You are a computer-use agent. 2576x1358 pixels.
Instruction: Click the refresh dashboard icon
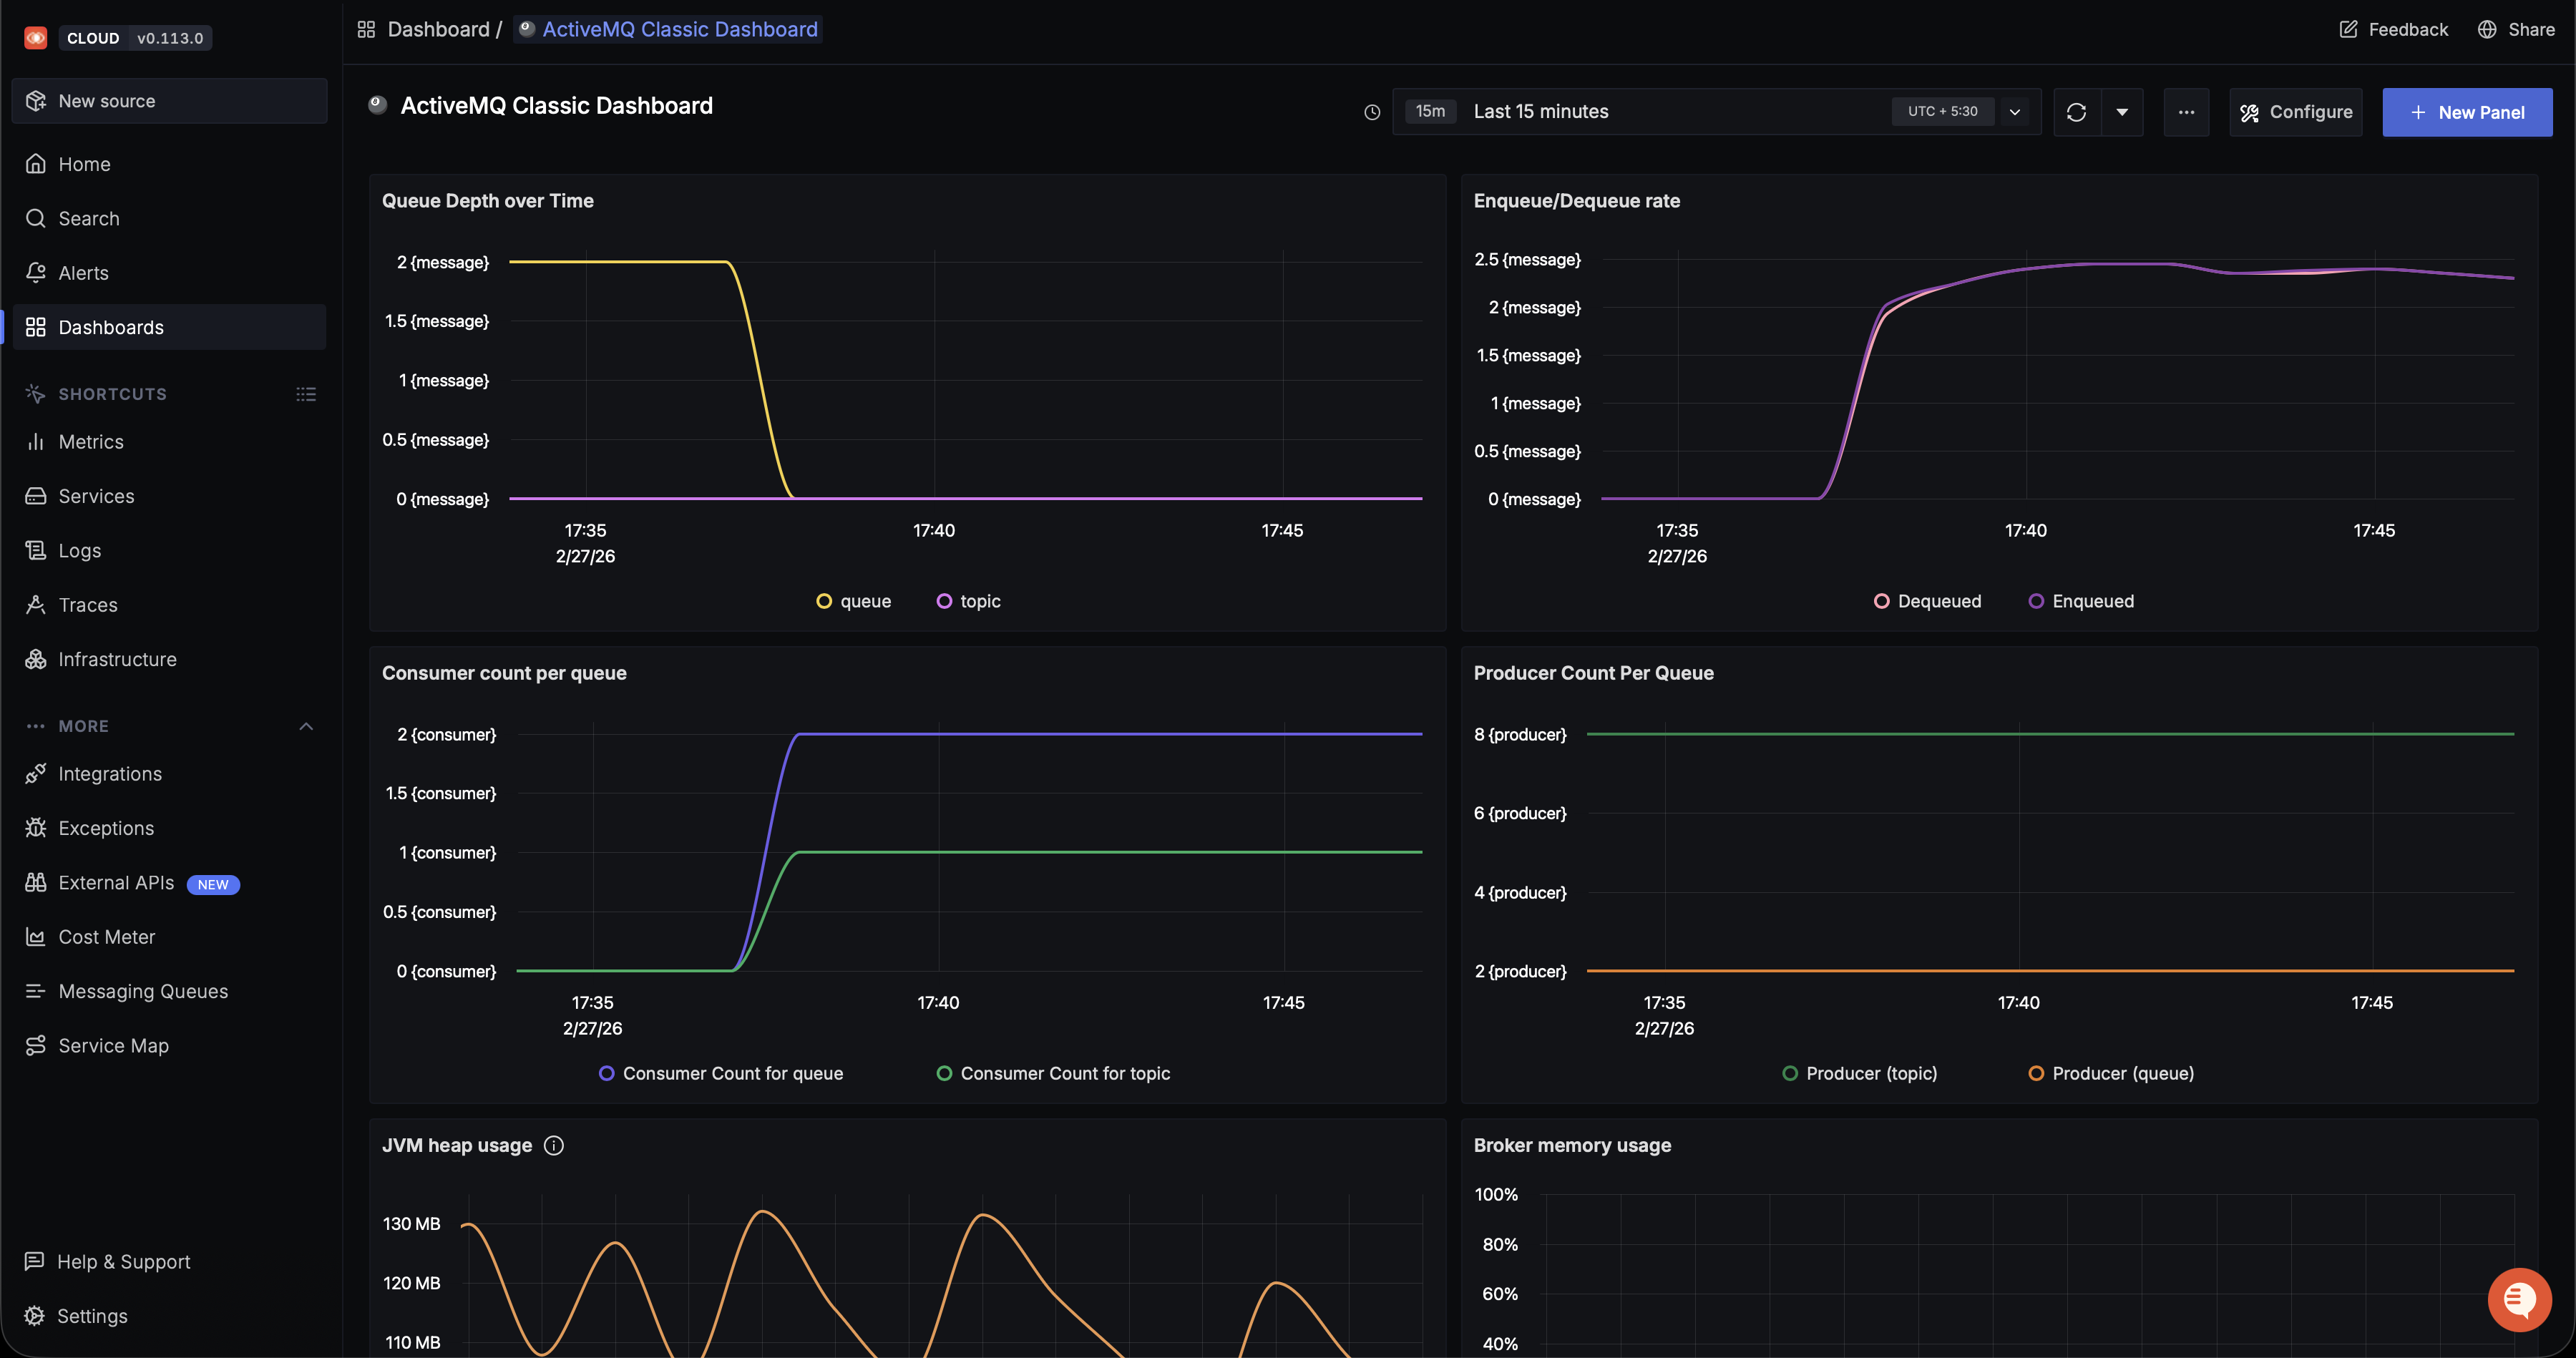[2076, 112]
